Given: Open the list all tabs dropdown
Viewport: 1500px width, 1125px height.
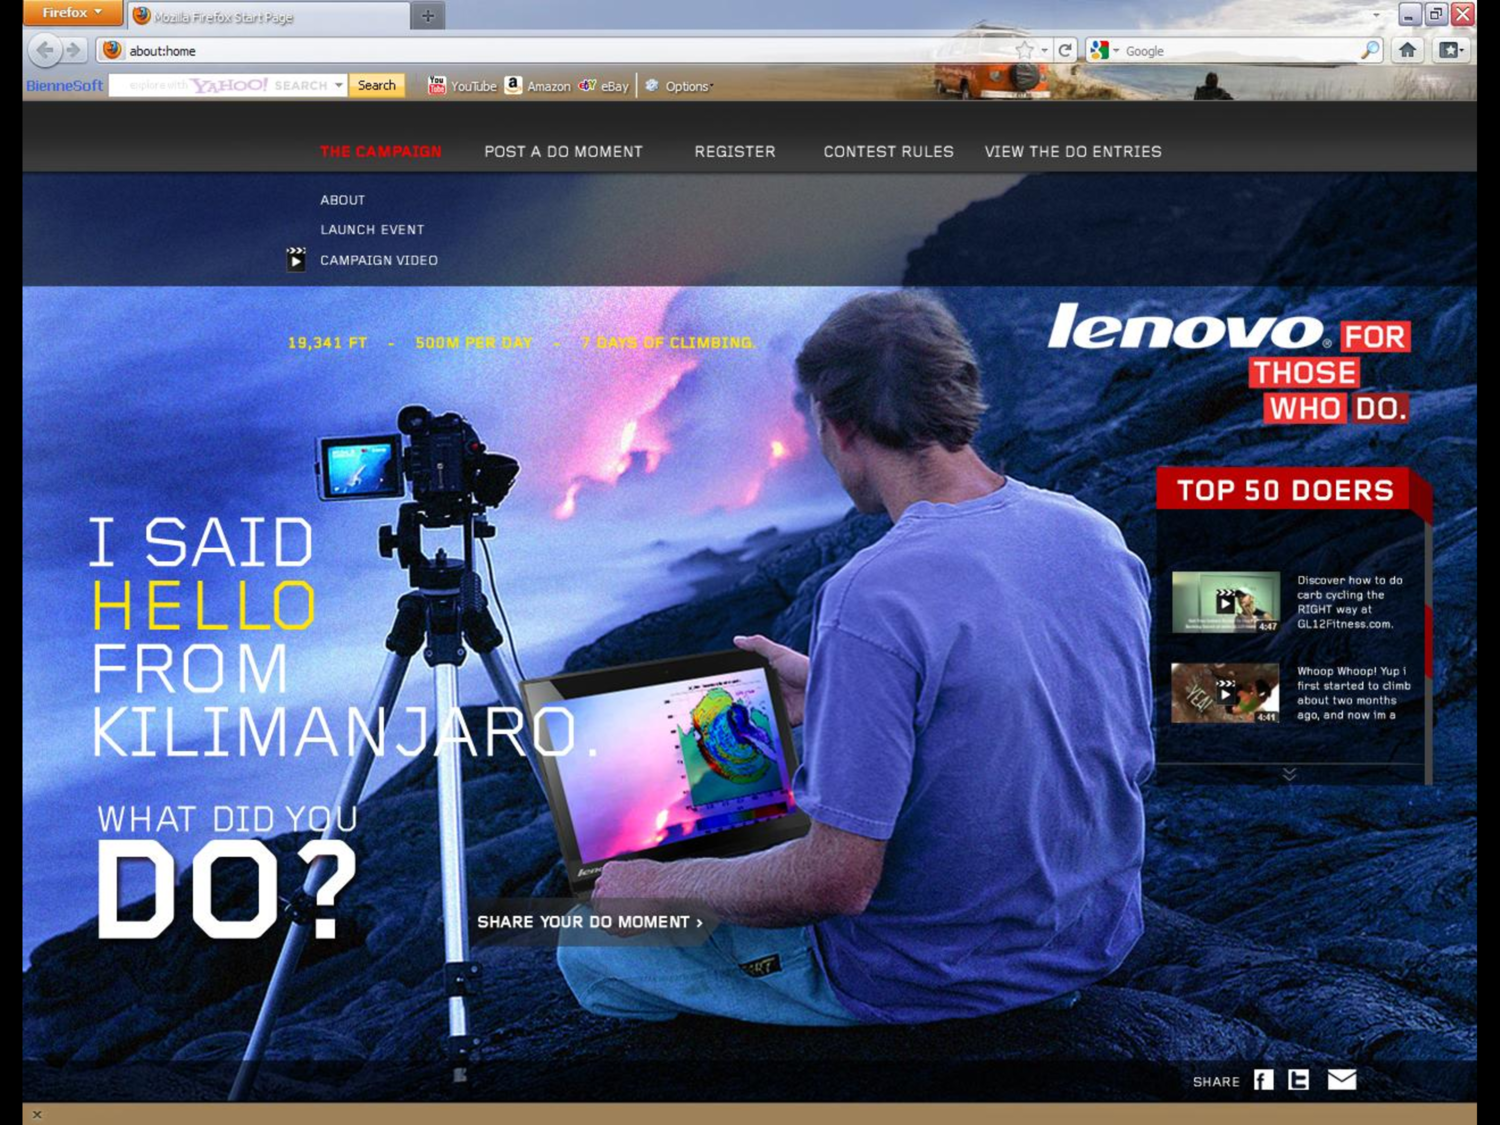Looking at the screenshot, I should tap(1376, 16).
